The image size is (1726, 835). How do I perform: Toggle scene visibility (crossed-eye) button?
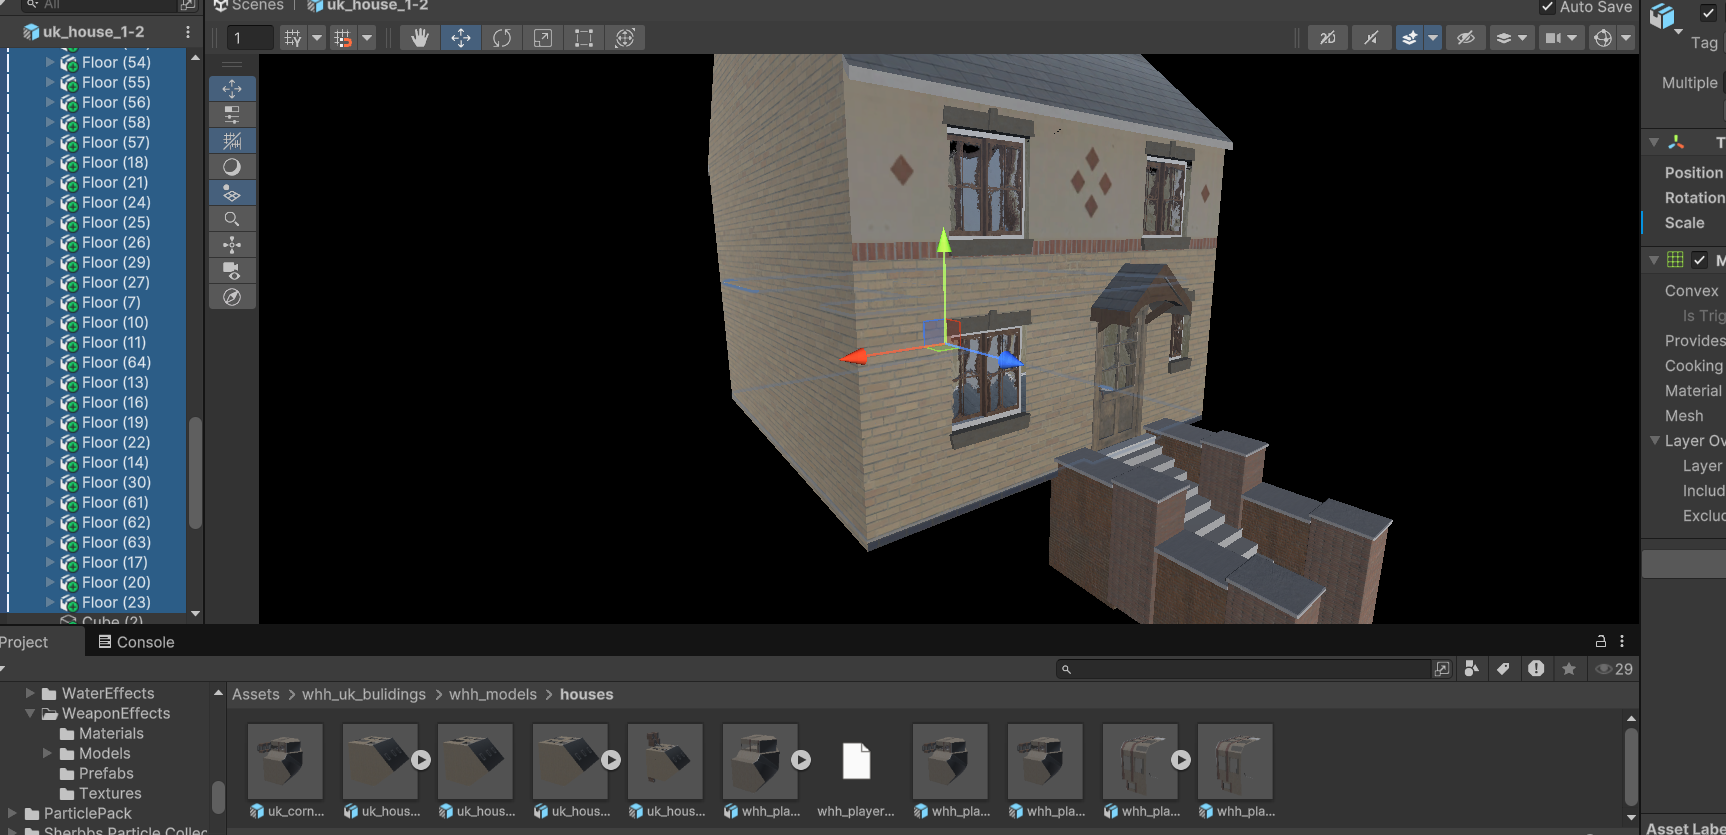pos(1466,38)
